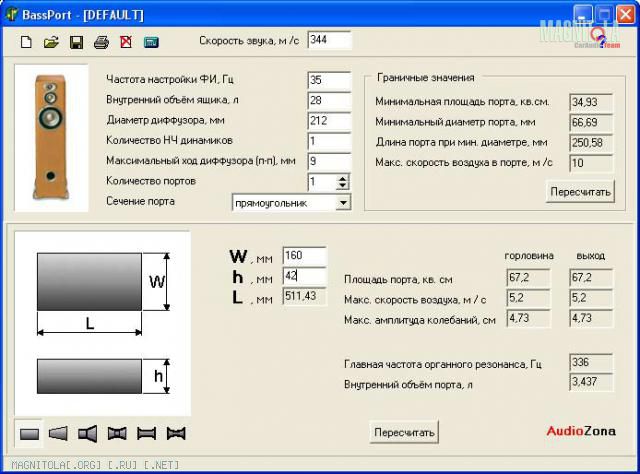Click the Диаметр диффузора input field
This screenshot has width=640, height=474.
click(329, 121)
